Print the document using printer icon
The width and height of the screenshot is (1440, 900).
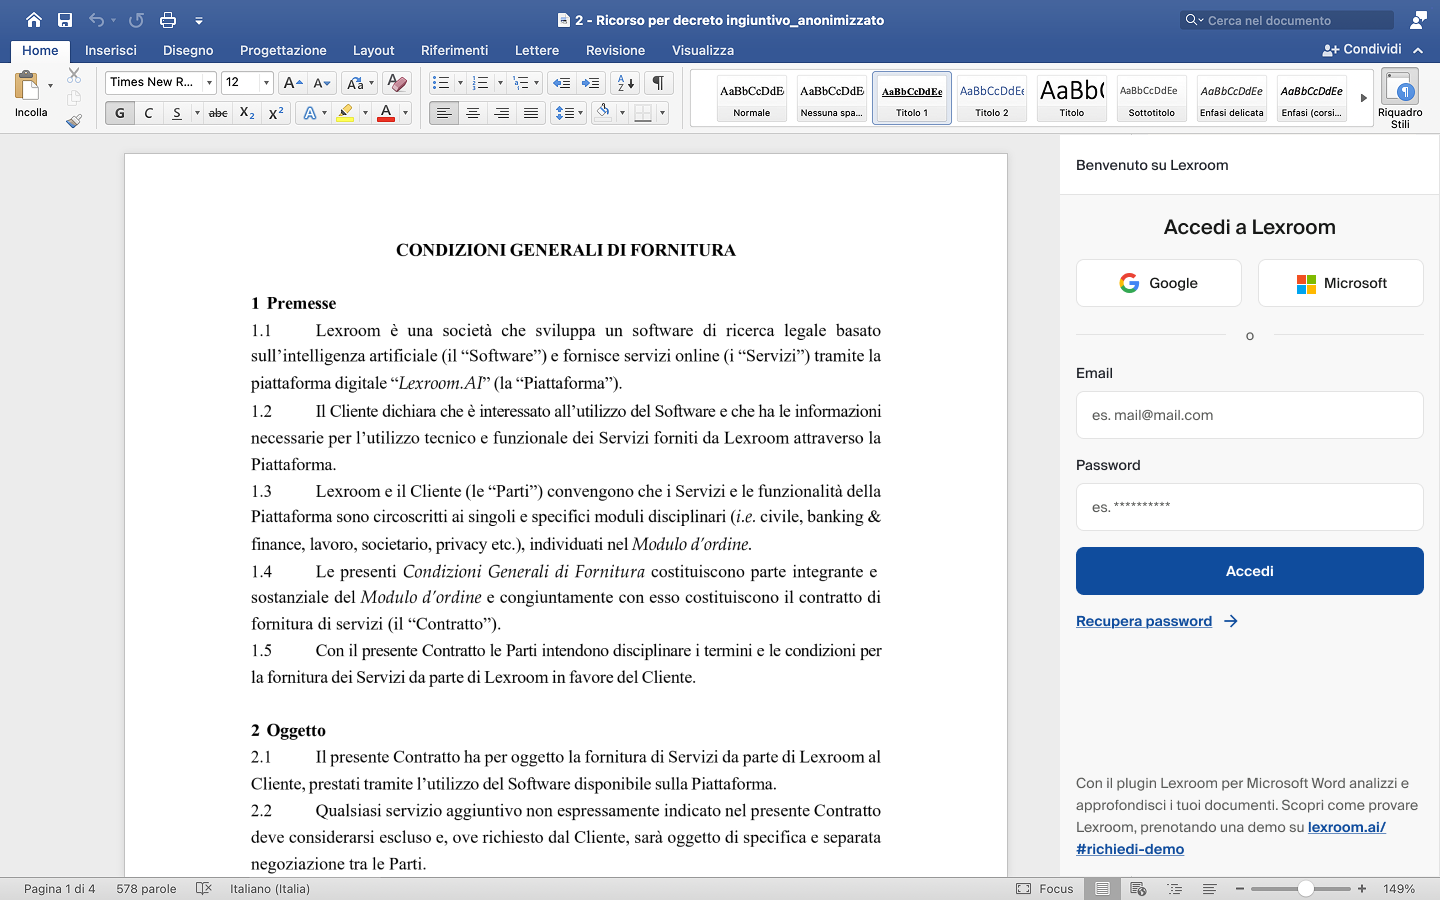tap(168, 20)
